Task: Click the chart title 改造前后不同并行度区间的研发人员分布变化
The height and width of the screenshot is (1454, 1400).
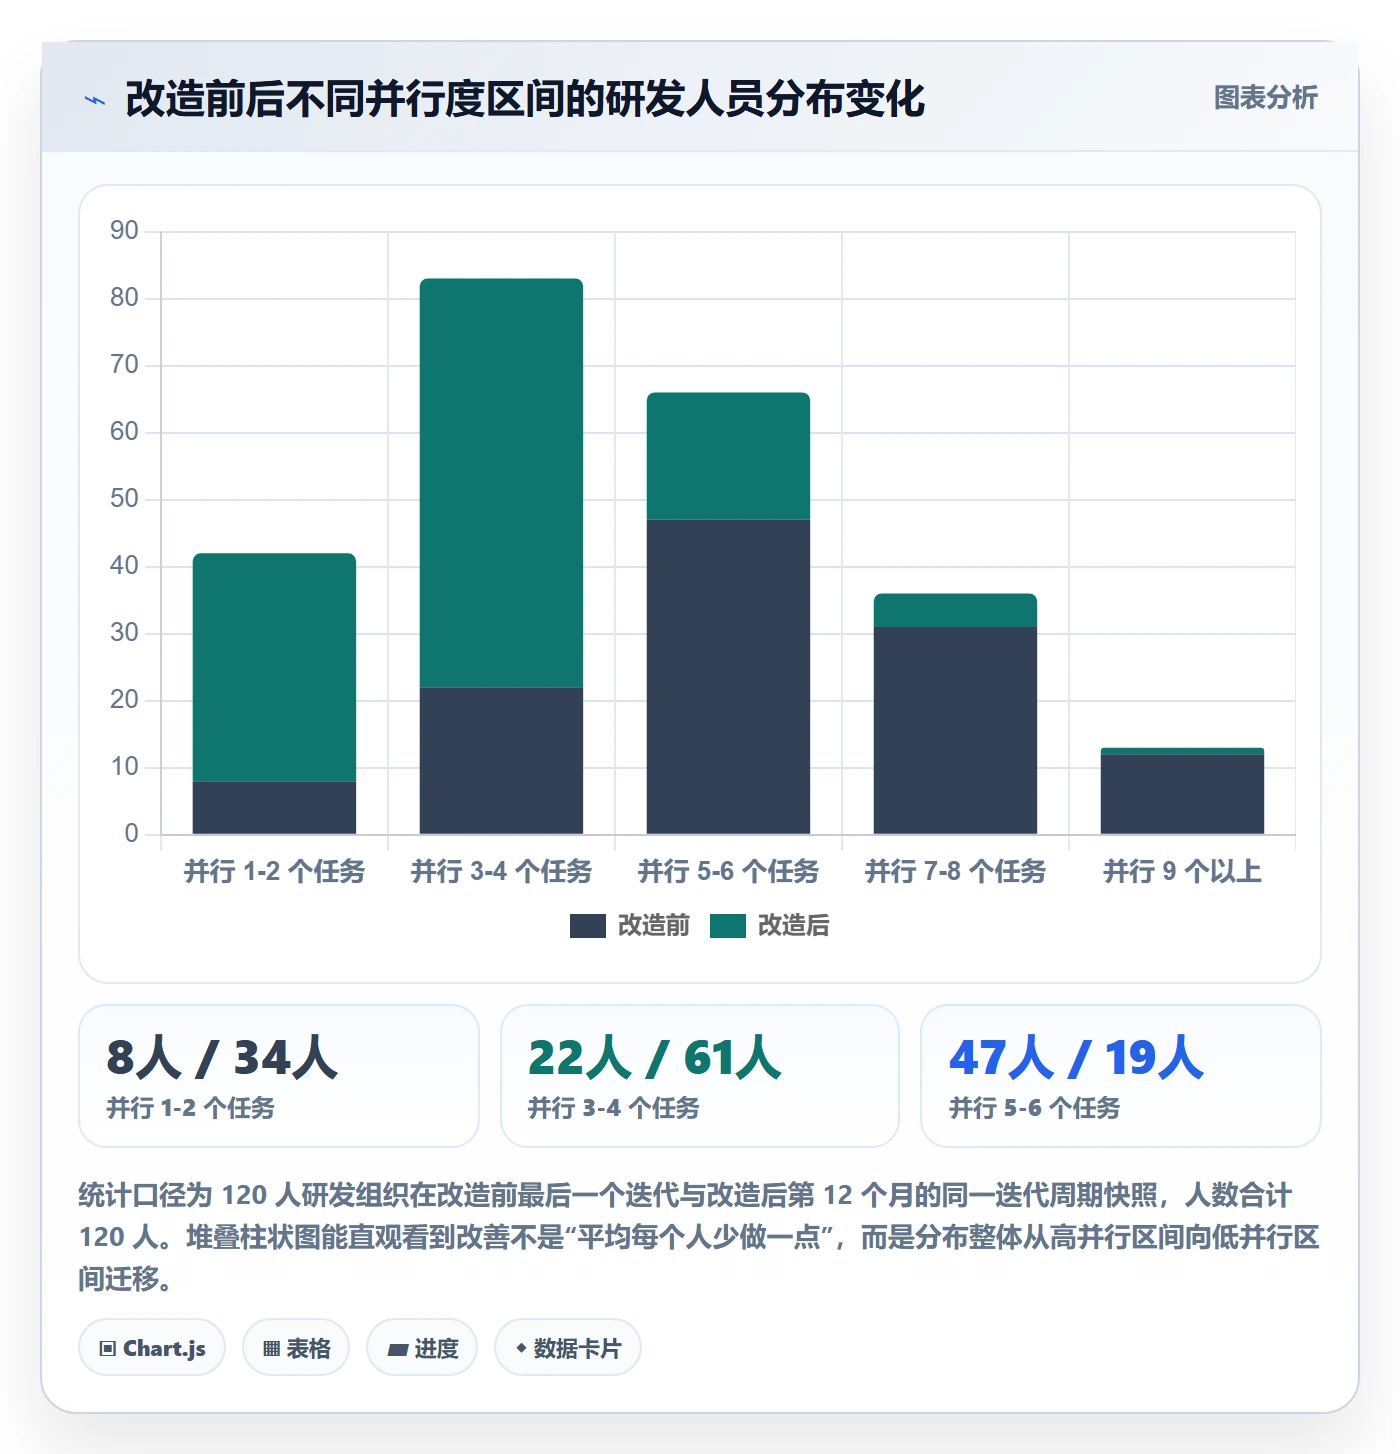Action: (525, 99)
